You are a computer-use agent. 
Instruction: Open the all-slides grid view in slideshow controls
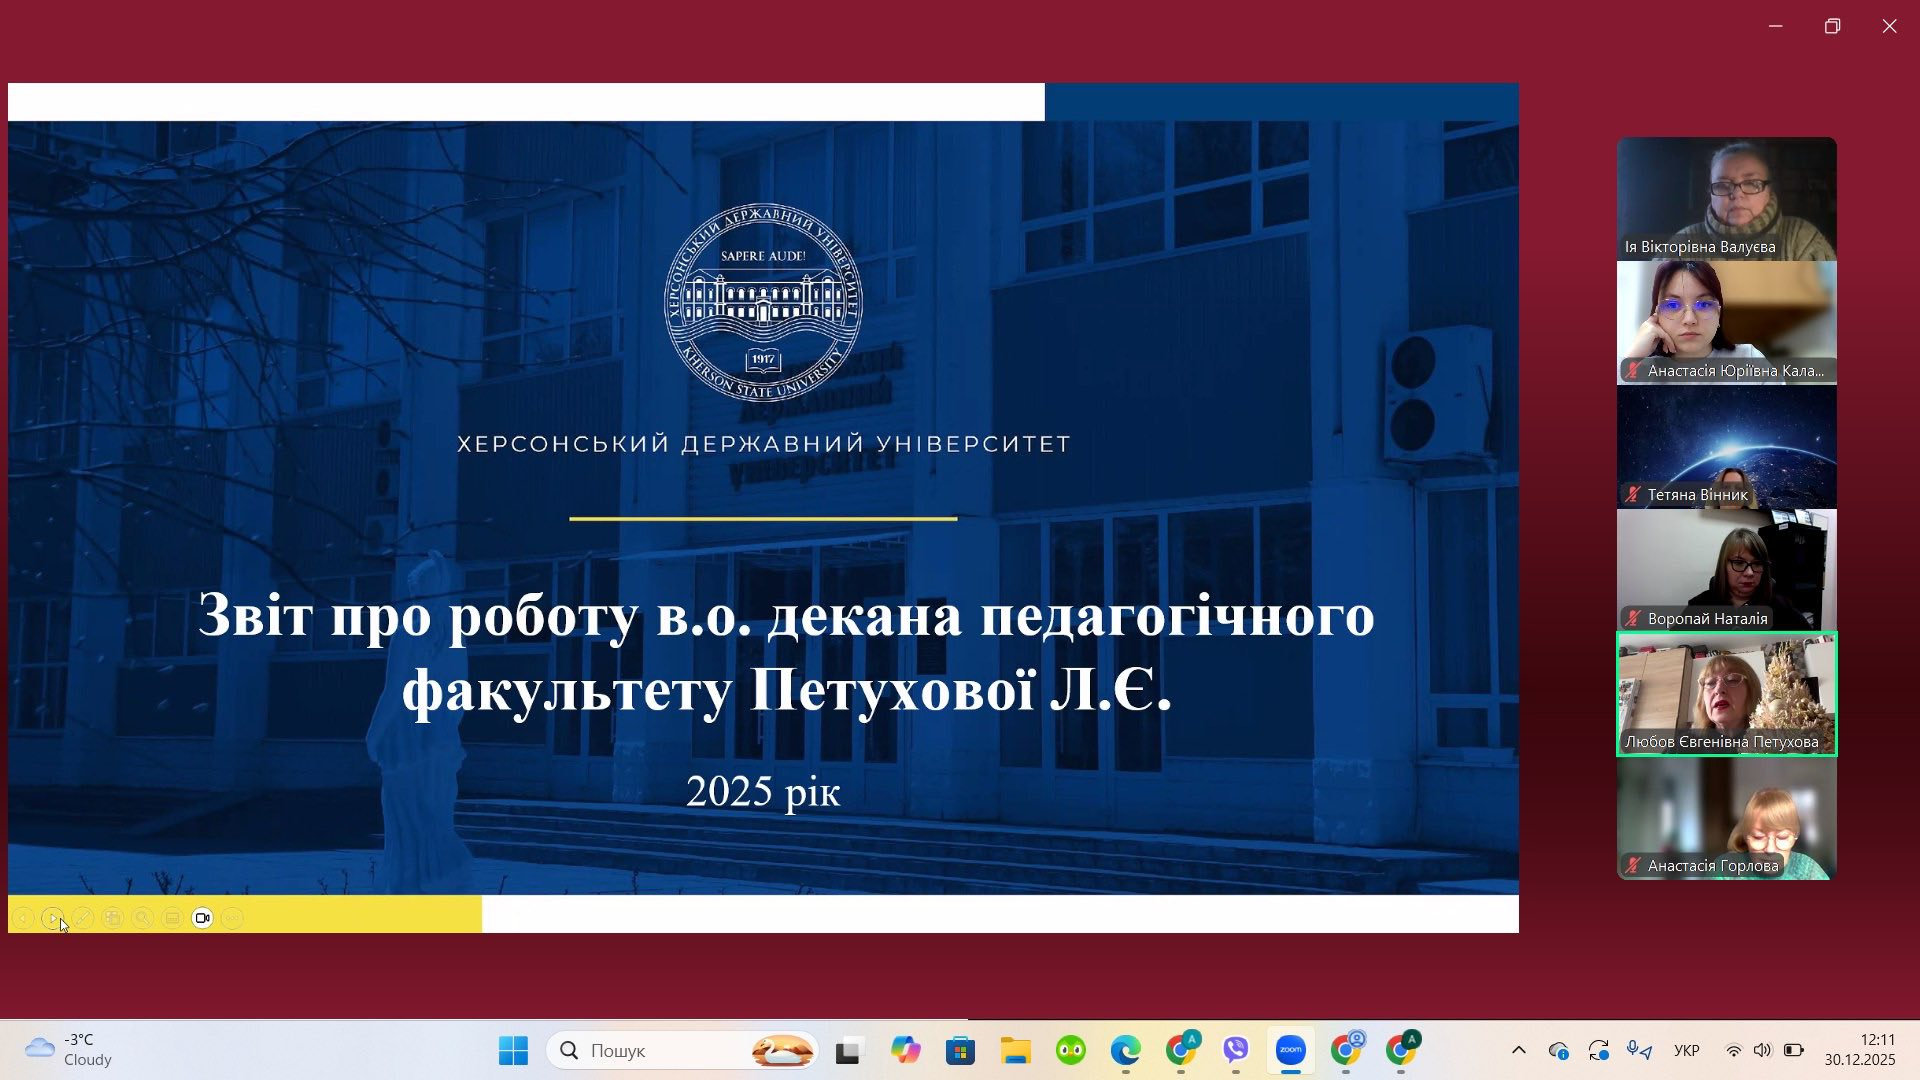[x=113, y=918]
